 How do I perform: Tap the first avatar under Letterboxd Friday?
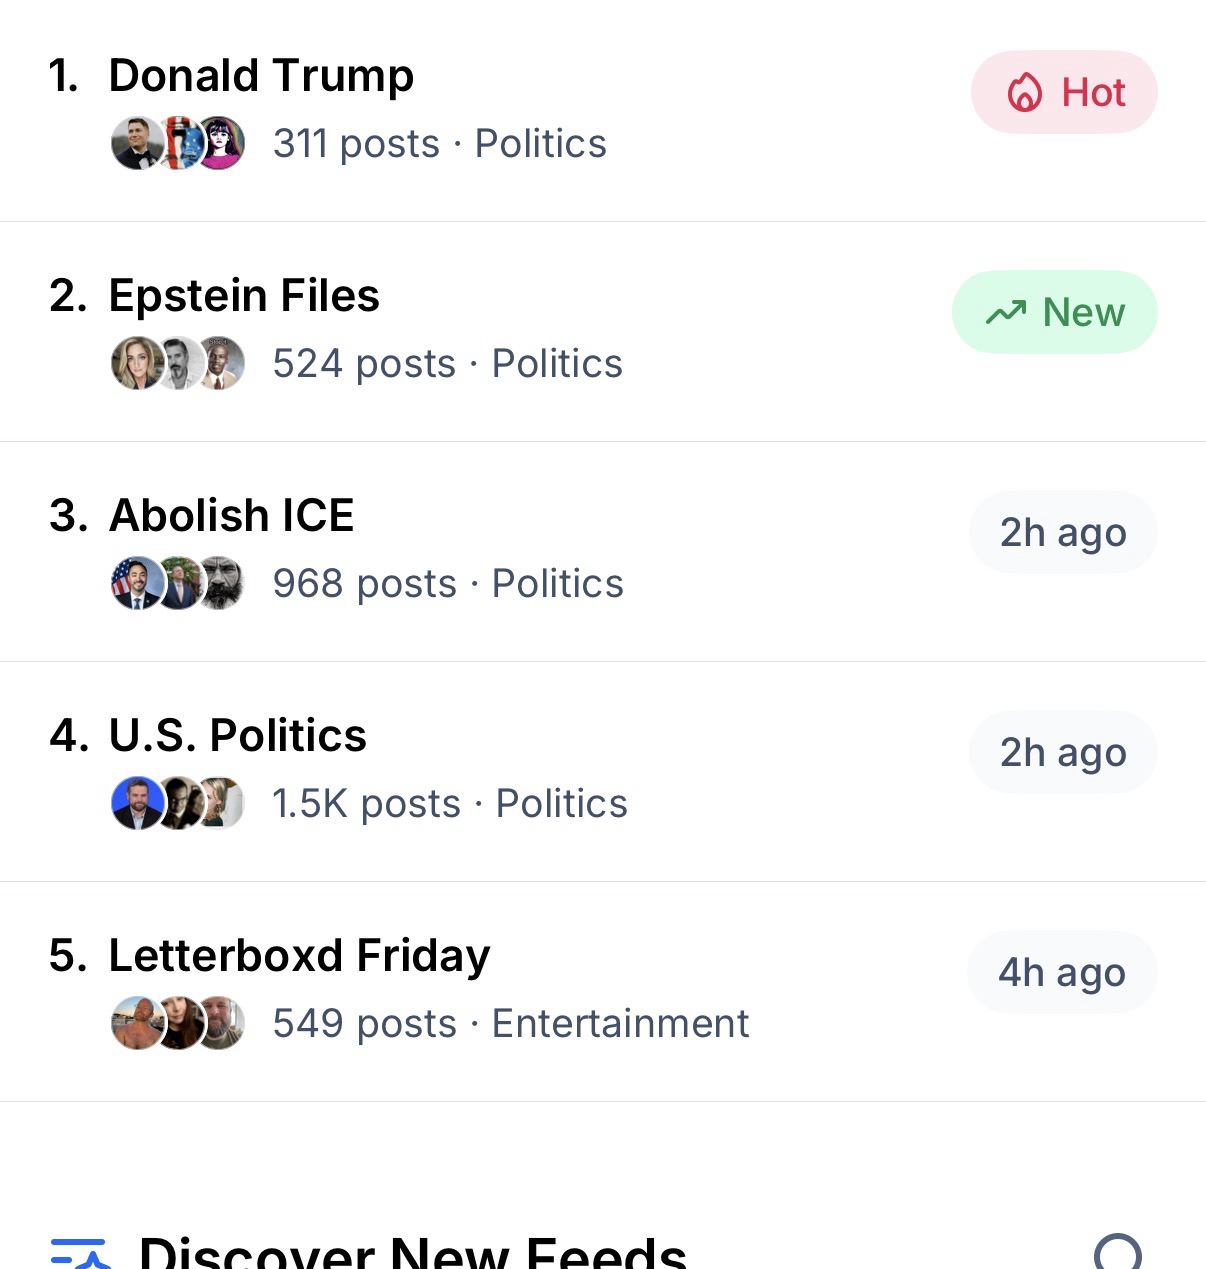(x=137, y=1023)
